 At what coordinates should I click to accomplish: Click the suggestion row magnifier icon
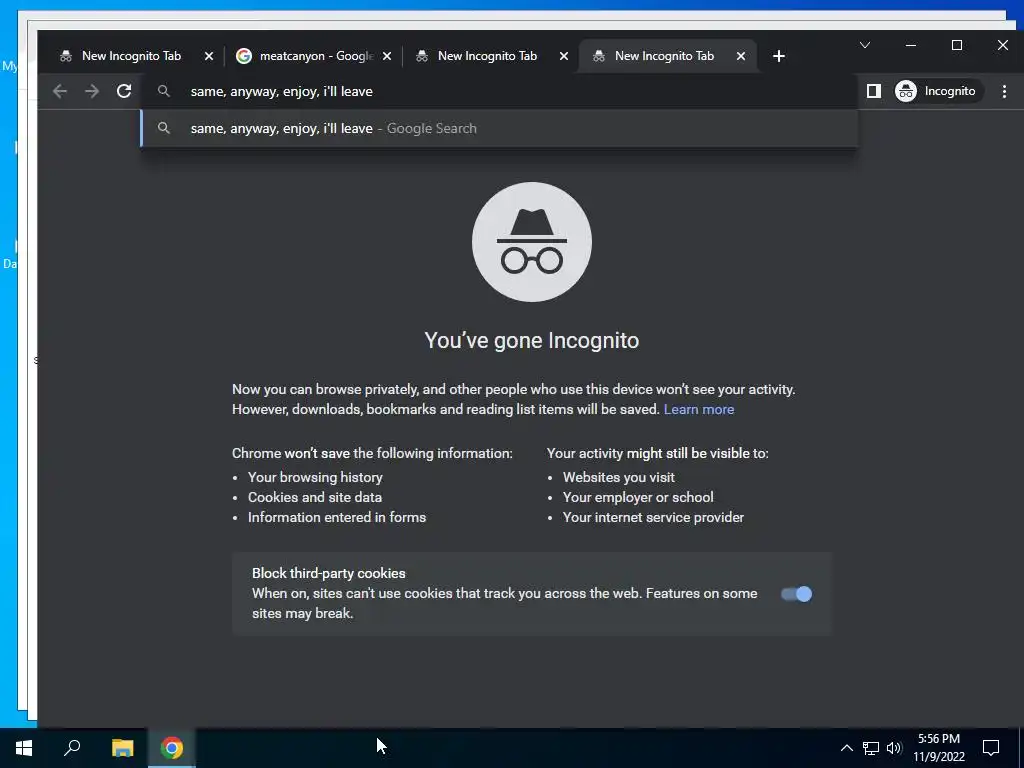[x=164, y=129]
